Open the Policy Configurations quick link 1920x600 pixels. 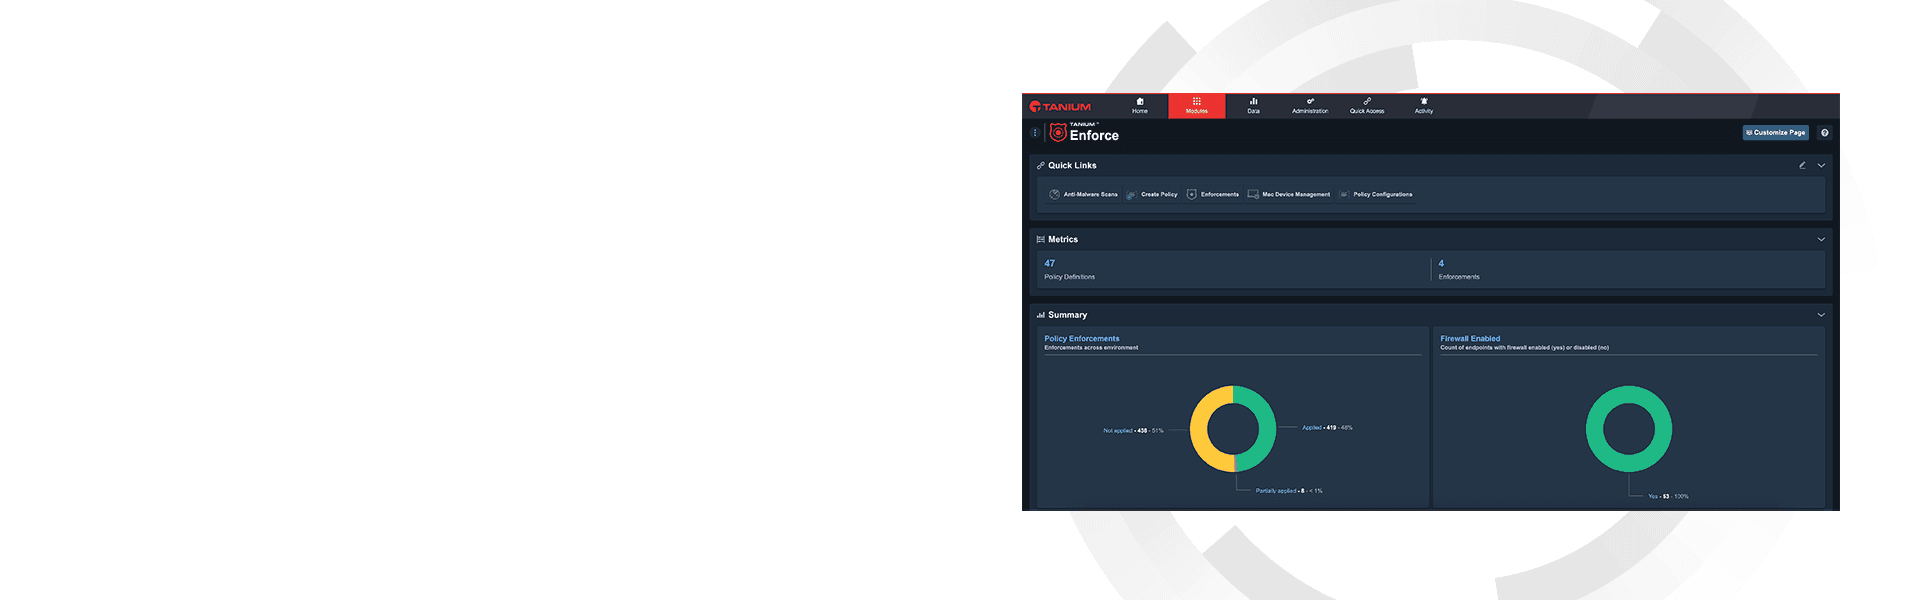1376,194
